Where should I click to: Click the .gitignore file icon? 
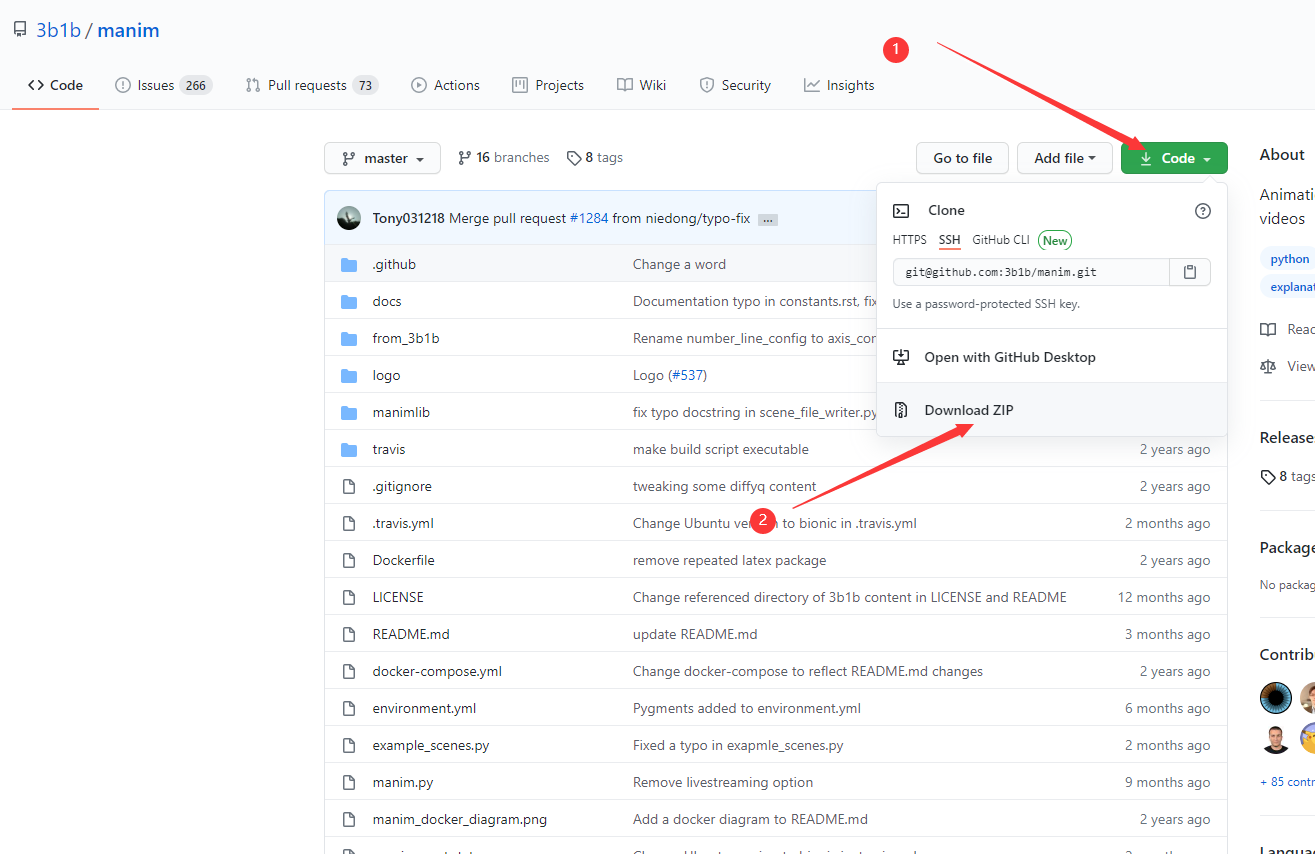coord(349,486)
